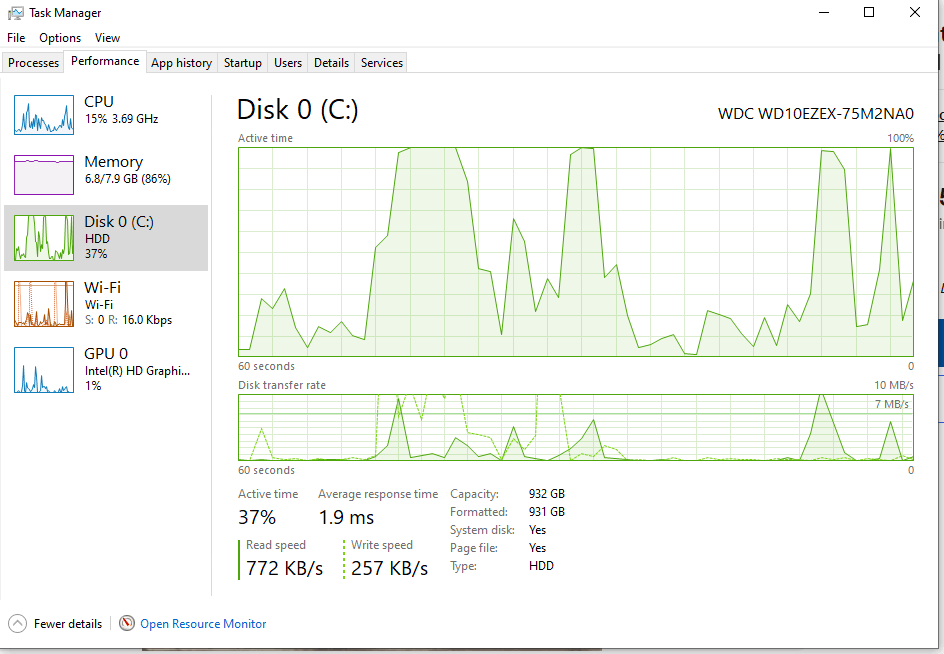Click the Intel(R) HD Graphics GPU entry
Image resolution: width=944 pixels, height=654 pixels.
pos(137,369)
